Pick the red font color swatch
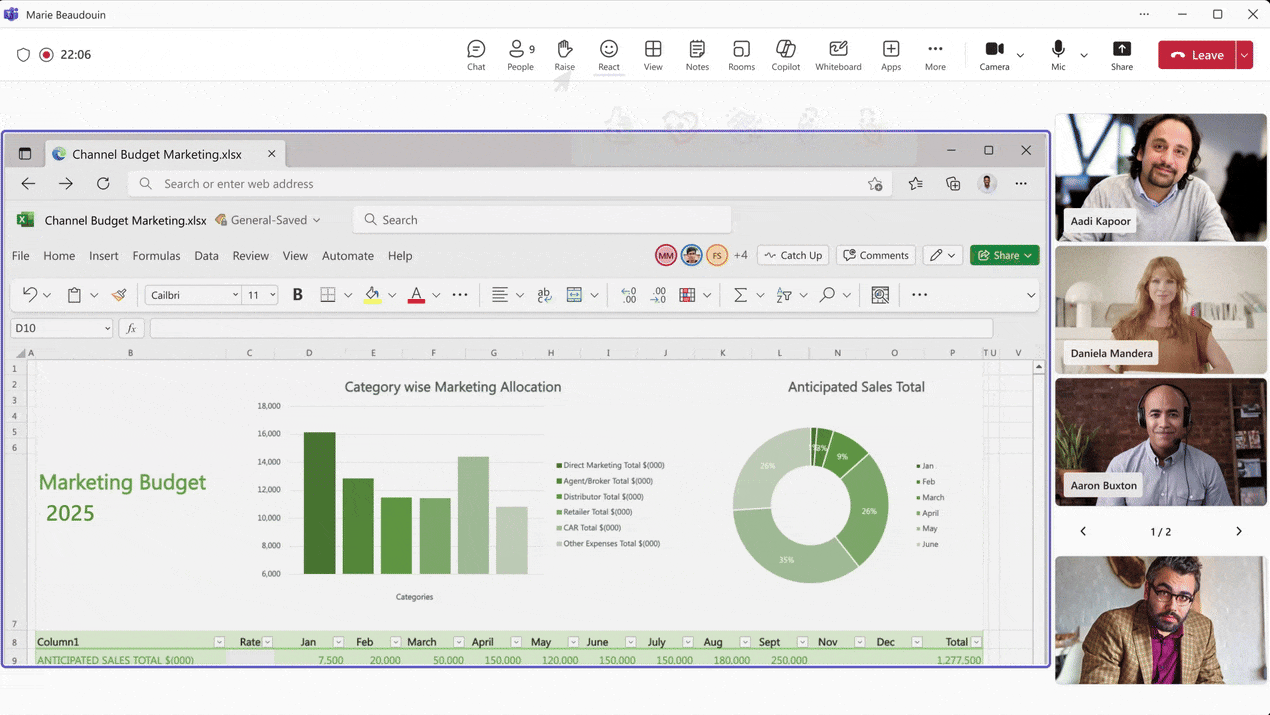Screen dimensions: 1270x715 click(416, 295)
